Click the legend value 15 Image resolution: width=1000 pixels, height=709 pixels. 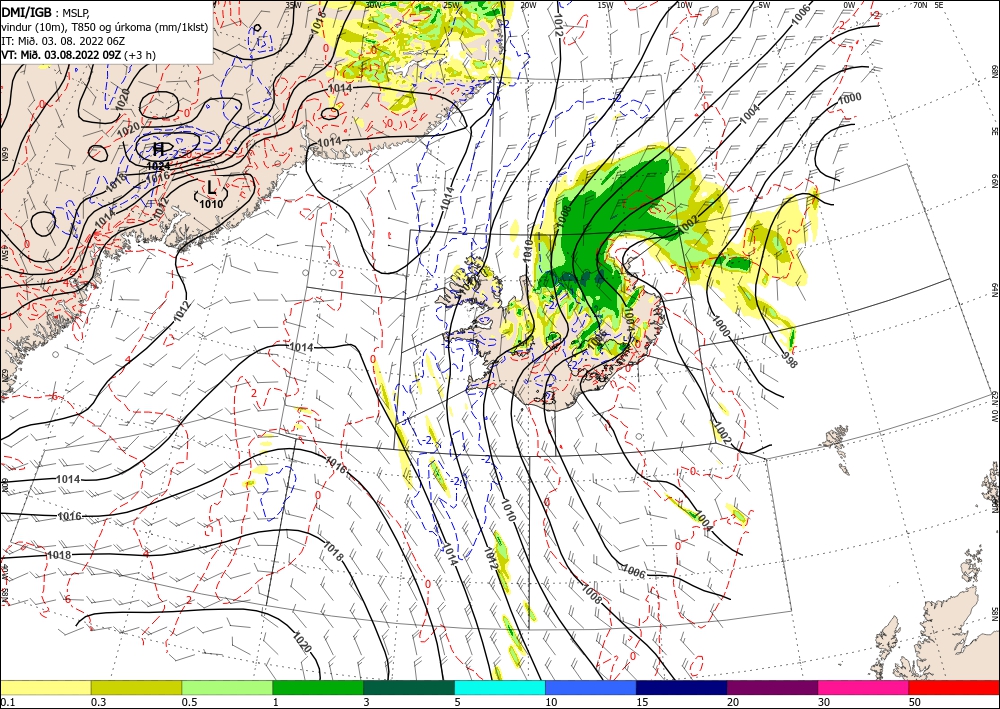click(x=642, y=702)
